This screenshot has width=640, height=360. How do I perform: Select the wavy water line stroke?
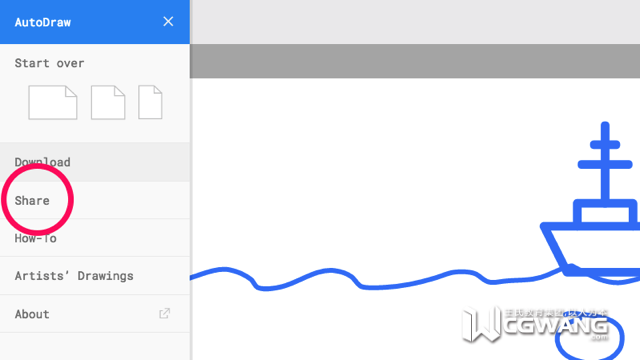click(x=376, y=280)
